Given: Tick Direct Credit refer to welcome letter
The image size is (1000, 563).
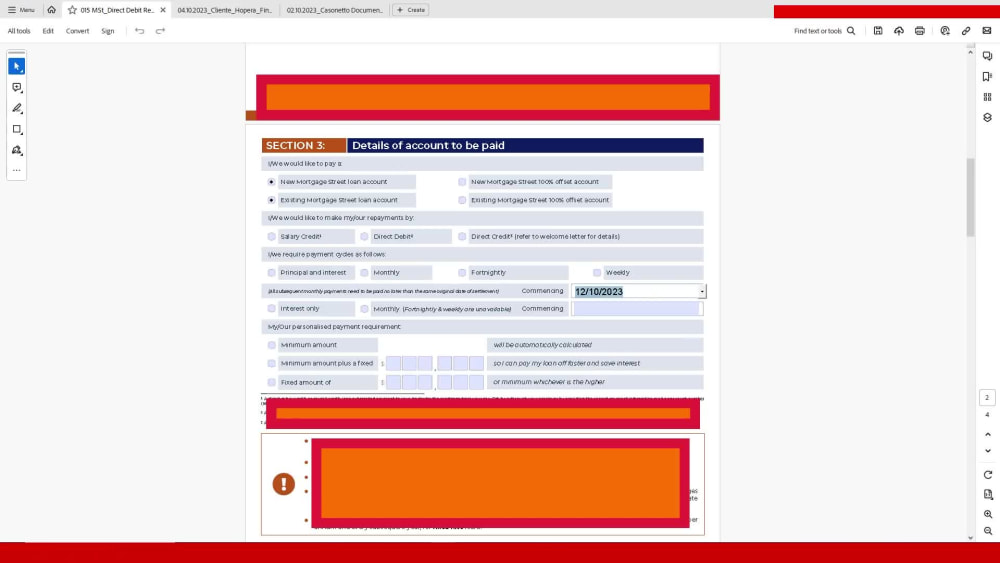Looking at the screenshot, I should tap(462, 237).
